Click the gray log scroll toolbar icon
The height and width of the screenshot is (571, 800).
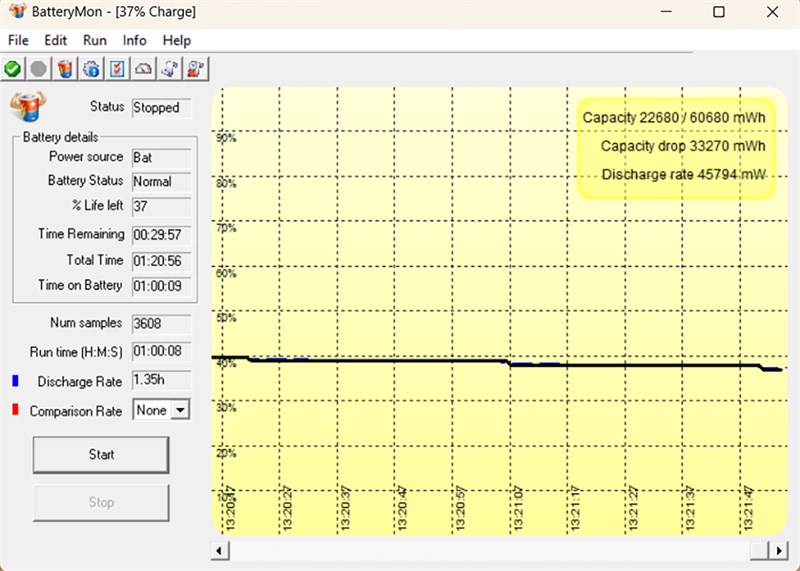click(170, 68)
